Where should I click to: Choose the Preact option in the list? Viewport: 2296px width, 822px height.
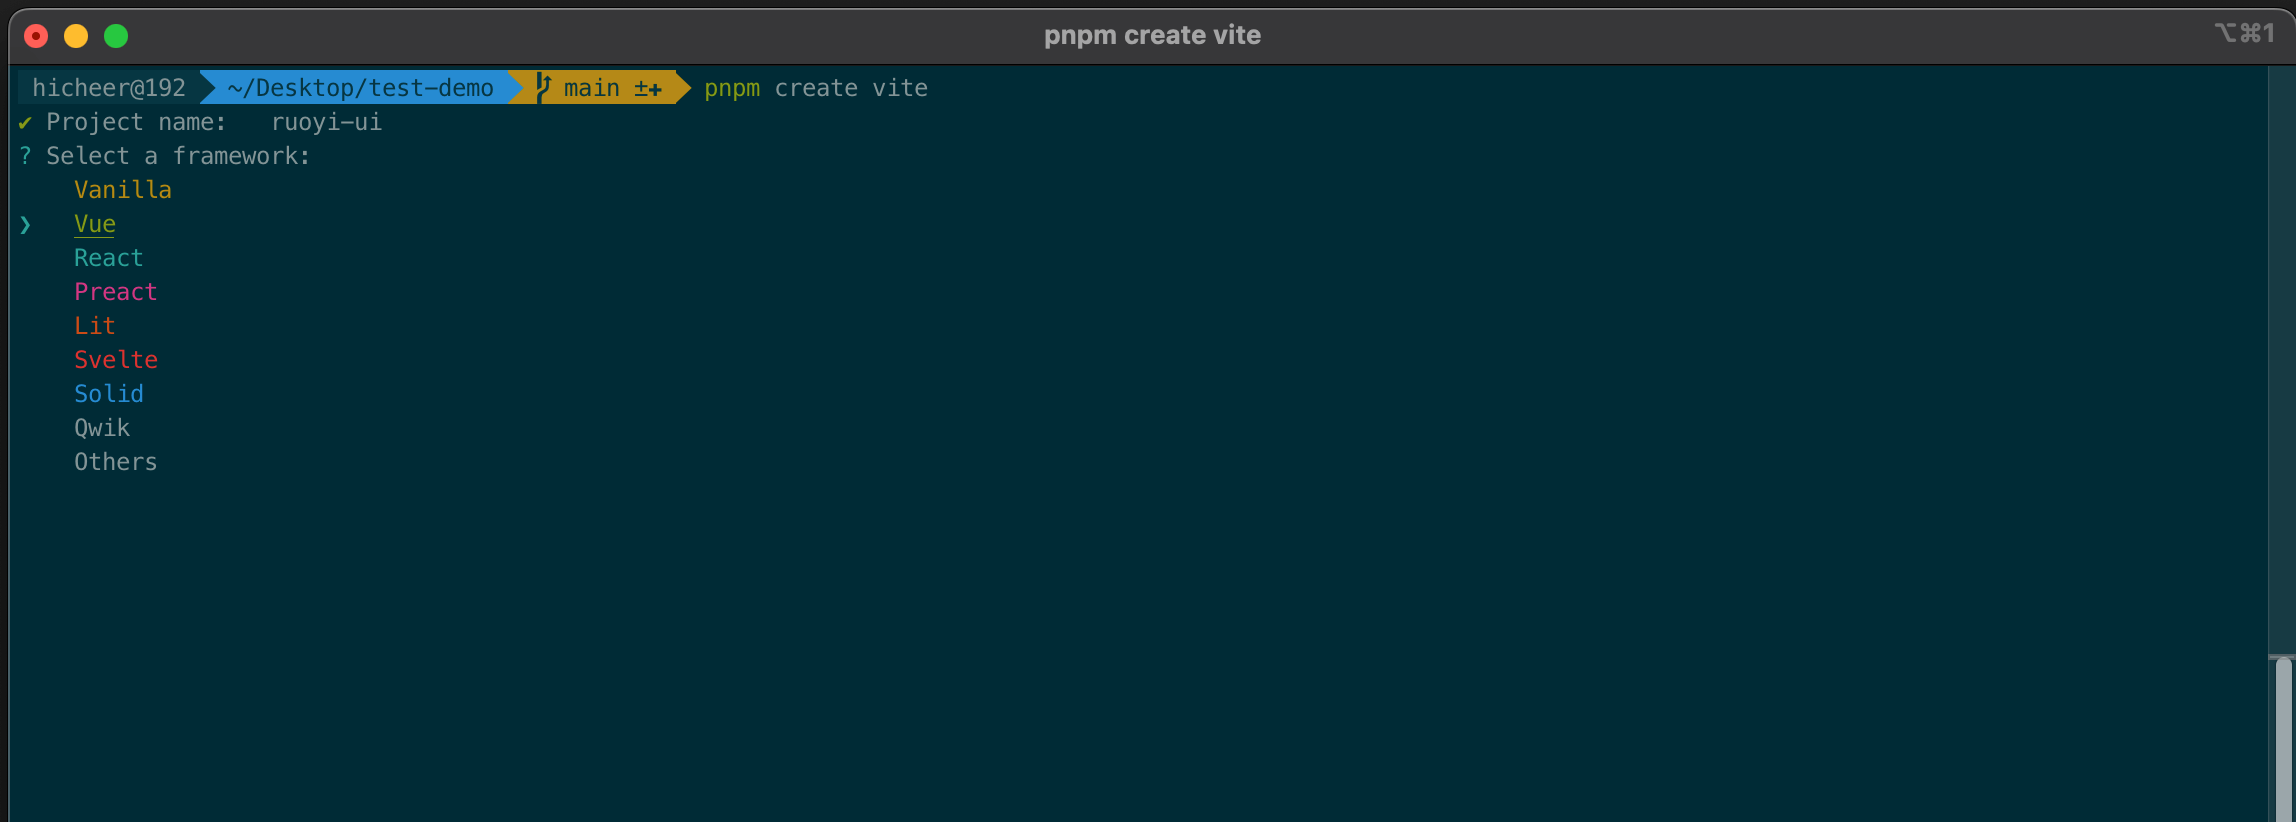click(116, 292)
